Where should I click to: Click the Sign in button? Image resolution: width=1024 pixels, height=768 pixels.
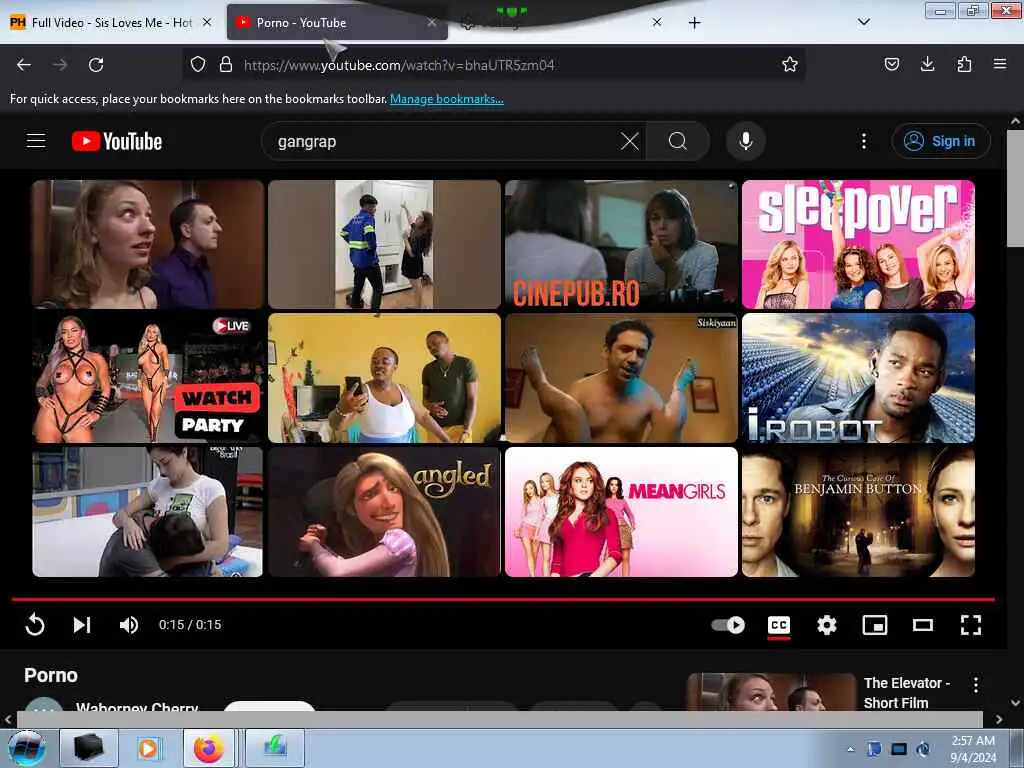coord(940,141)
